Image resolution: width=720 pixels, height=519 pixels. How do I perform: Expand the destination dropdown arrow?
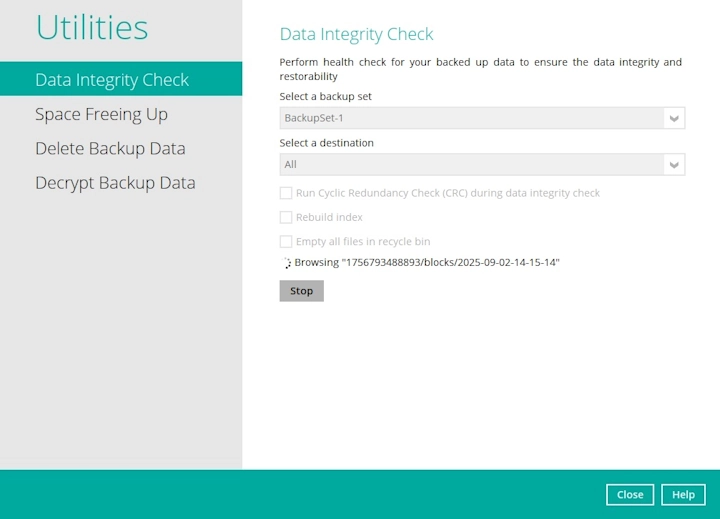click(674, 165)
